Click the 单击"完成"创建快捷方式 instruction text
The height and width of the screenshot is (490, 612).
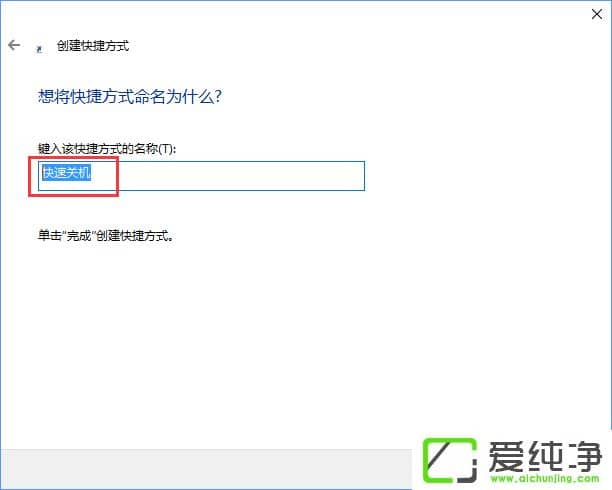[106, 235]
